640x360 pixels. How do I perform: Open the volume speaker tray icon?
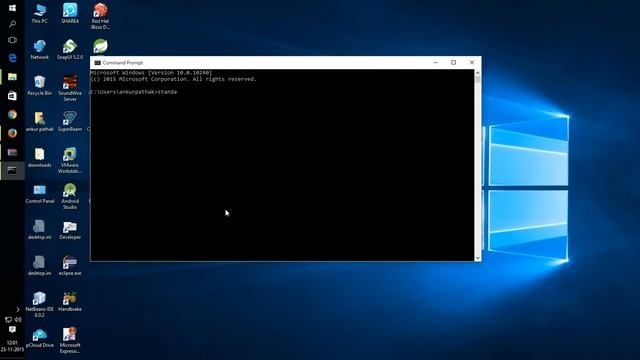(x=18, y=320)
